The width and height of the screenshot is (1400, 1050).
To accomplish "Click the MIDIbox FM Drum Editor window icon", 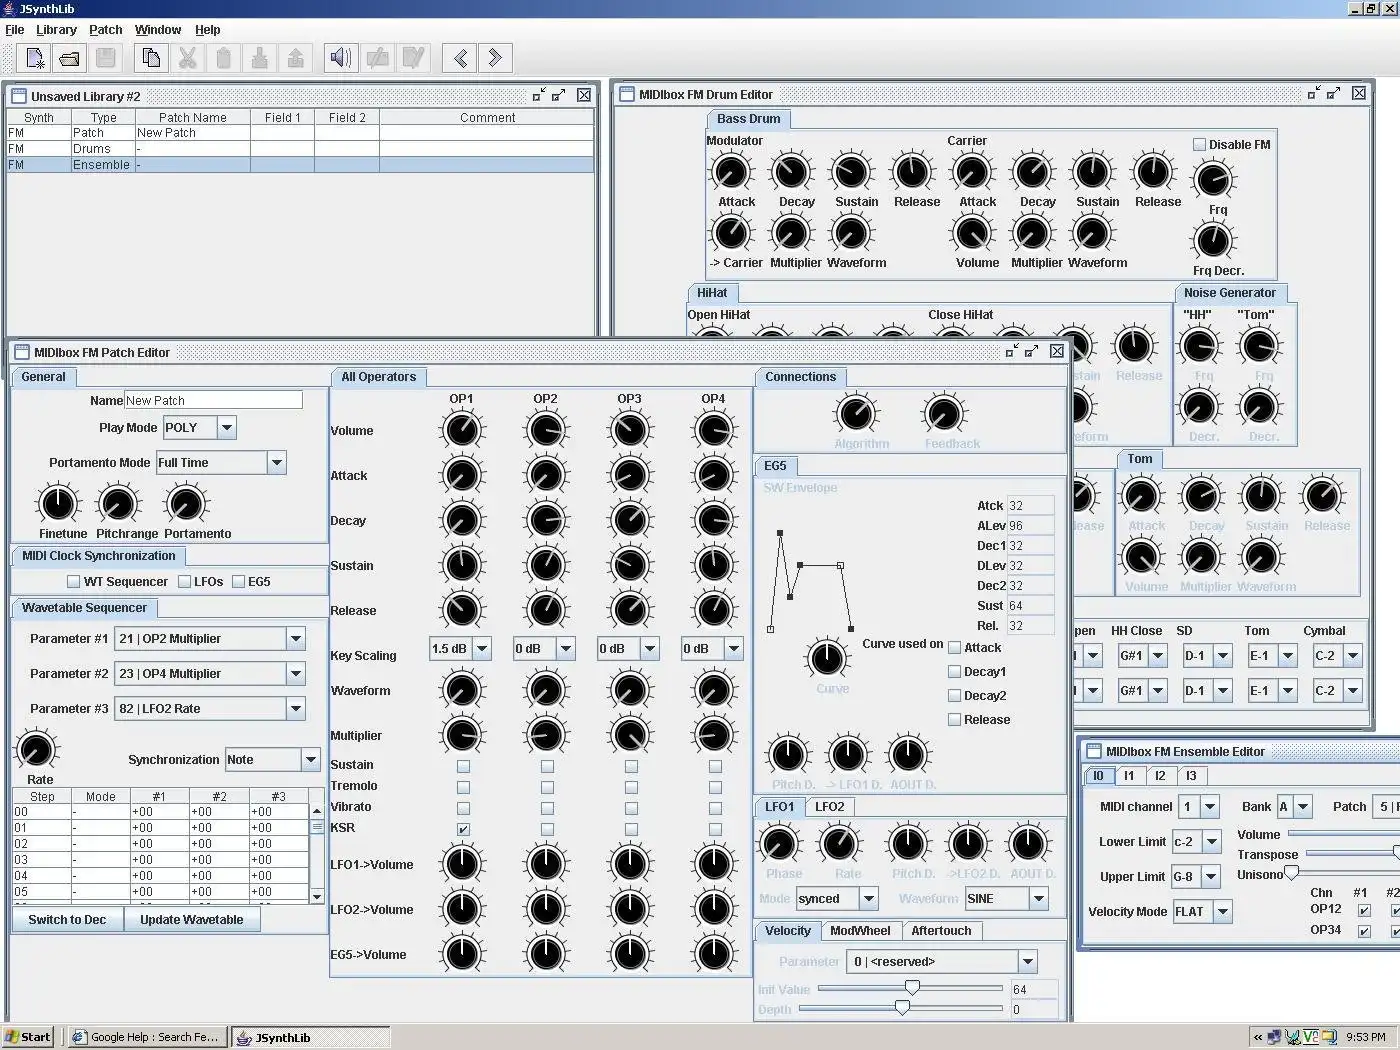I will (x=627, y=94).
